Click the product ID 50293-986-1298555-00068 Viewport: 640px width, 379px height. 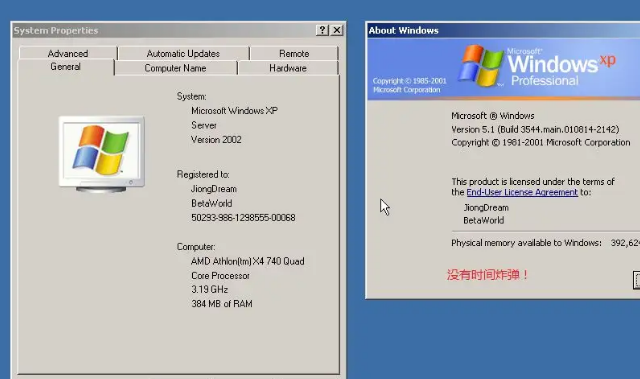point(243,218)
